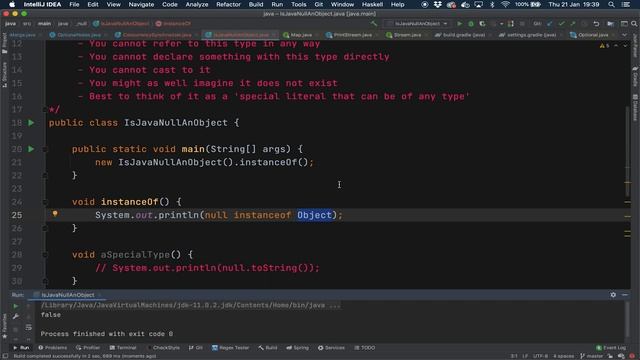Open the Services tool window
The image size is (640, 360).
point(331,348)
